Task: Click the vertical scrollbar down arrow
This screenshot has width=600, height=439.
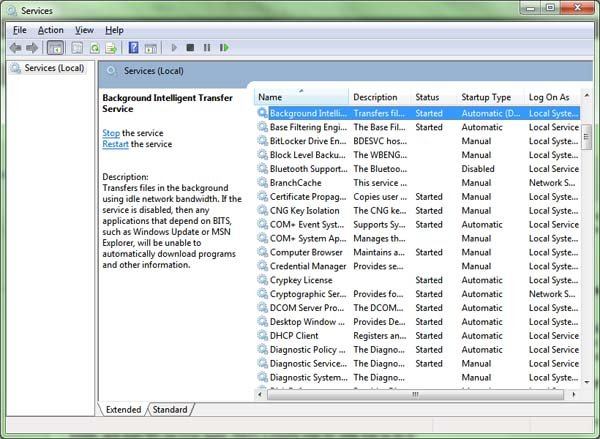Action: pyautogui.click(x=587, y=382)
